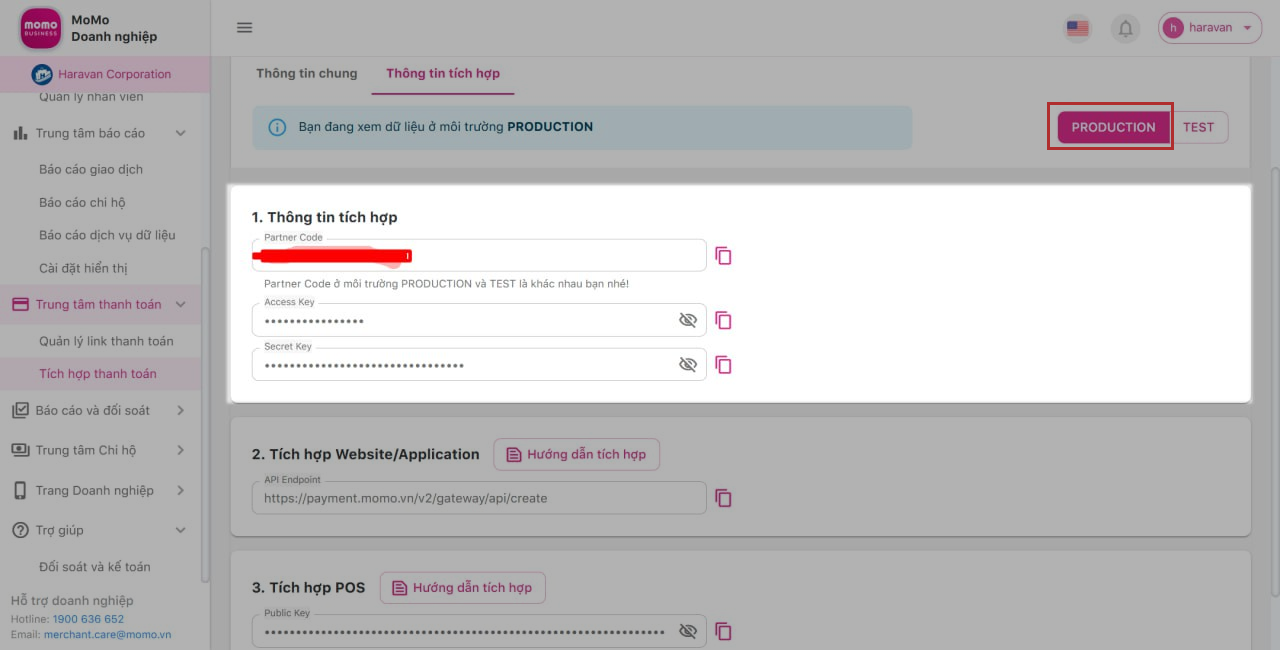Collapse the Trợ giúp section
Viewport: 1280px width, 651px height.
181,530
